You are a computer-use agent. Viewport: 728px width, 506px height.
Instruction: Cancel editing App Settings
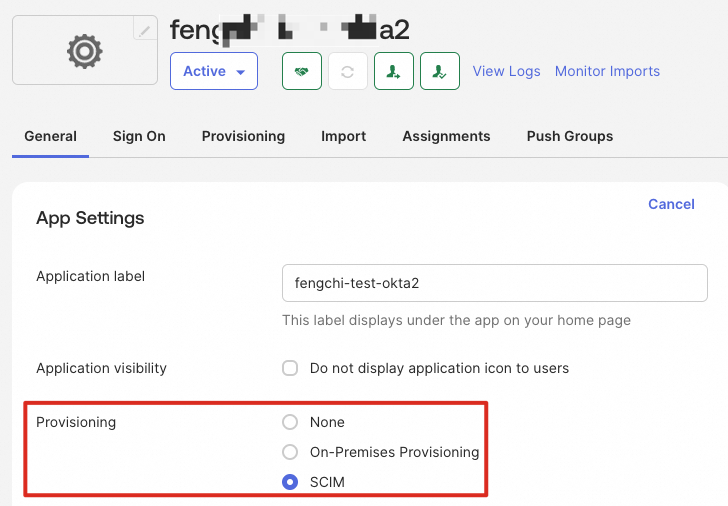(671, 204)
